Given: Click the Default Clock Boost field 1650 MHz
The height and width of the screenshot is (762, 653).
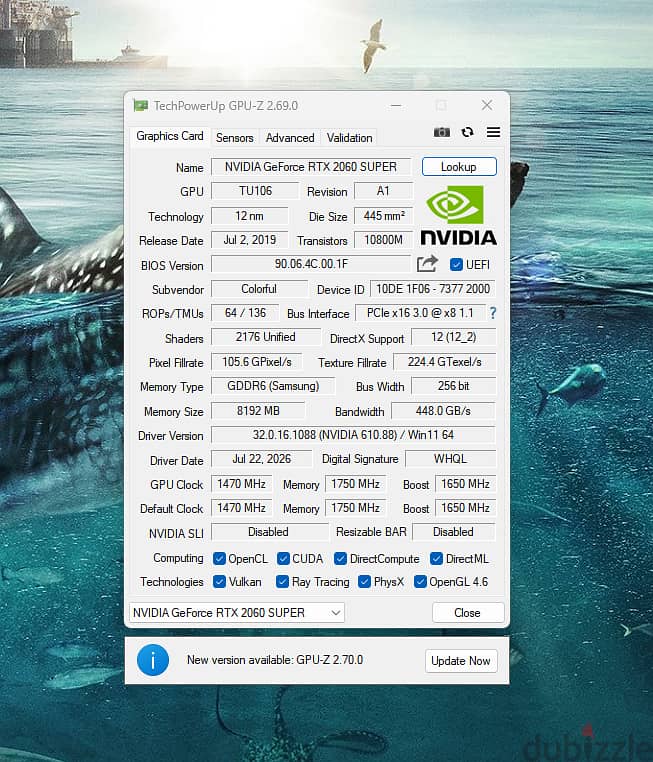Looking at the screenshot, I should (465, 508).
